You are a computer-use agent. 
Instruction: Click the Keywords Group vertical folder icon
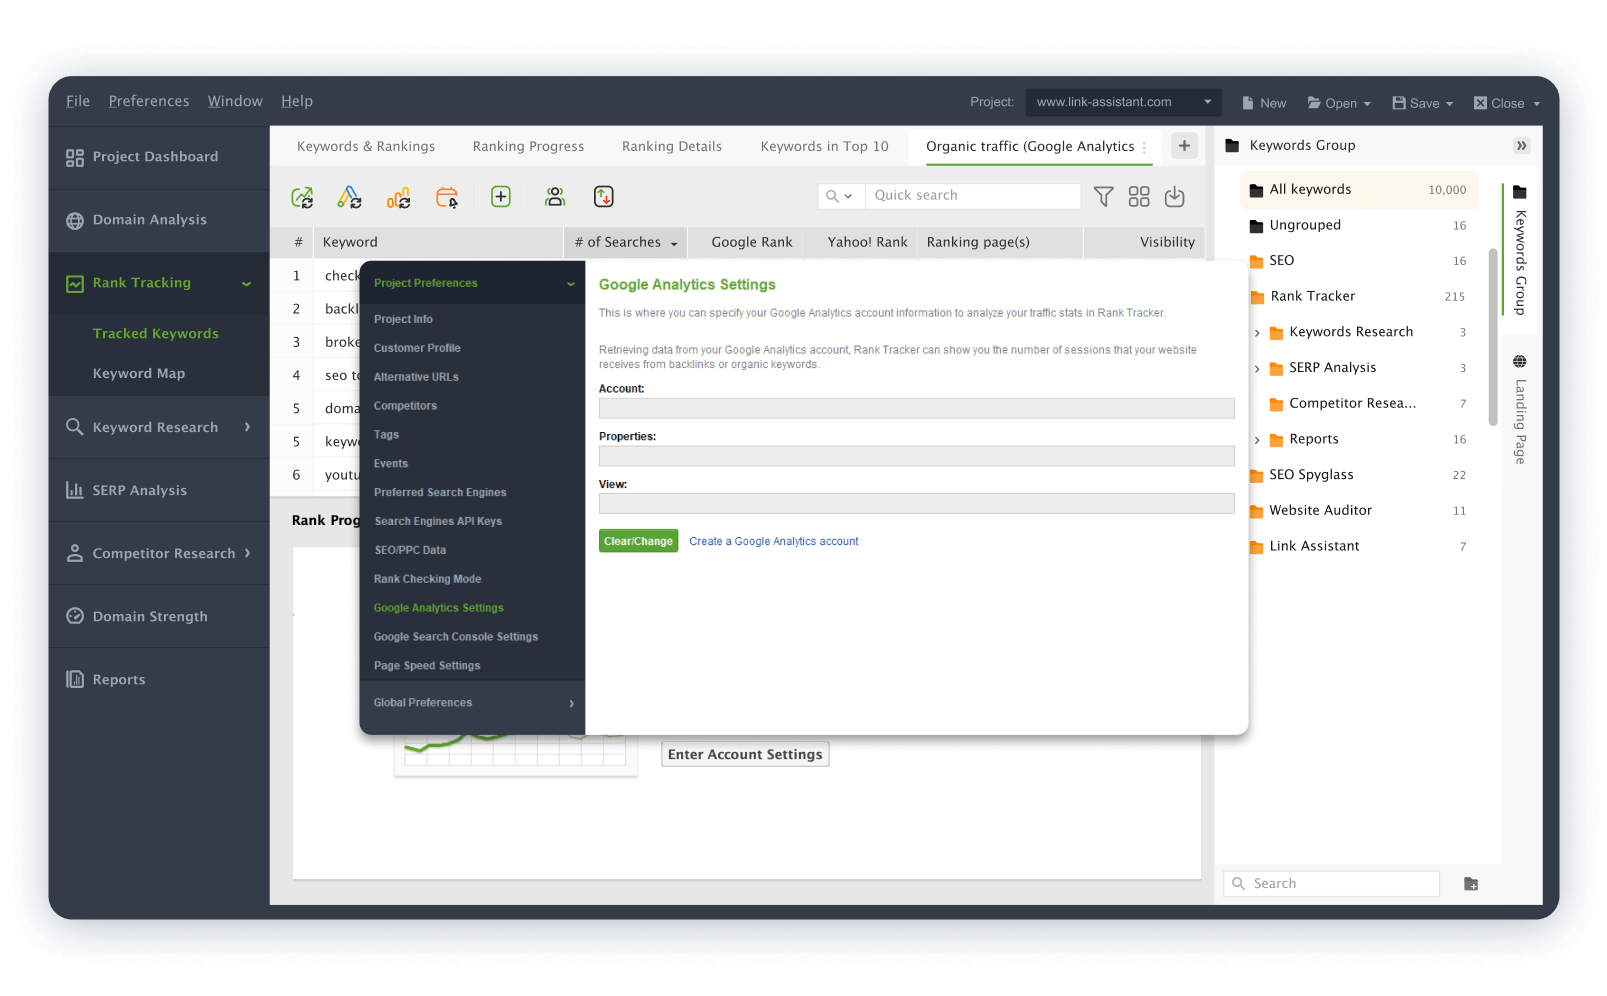1520,192
